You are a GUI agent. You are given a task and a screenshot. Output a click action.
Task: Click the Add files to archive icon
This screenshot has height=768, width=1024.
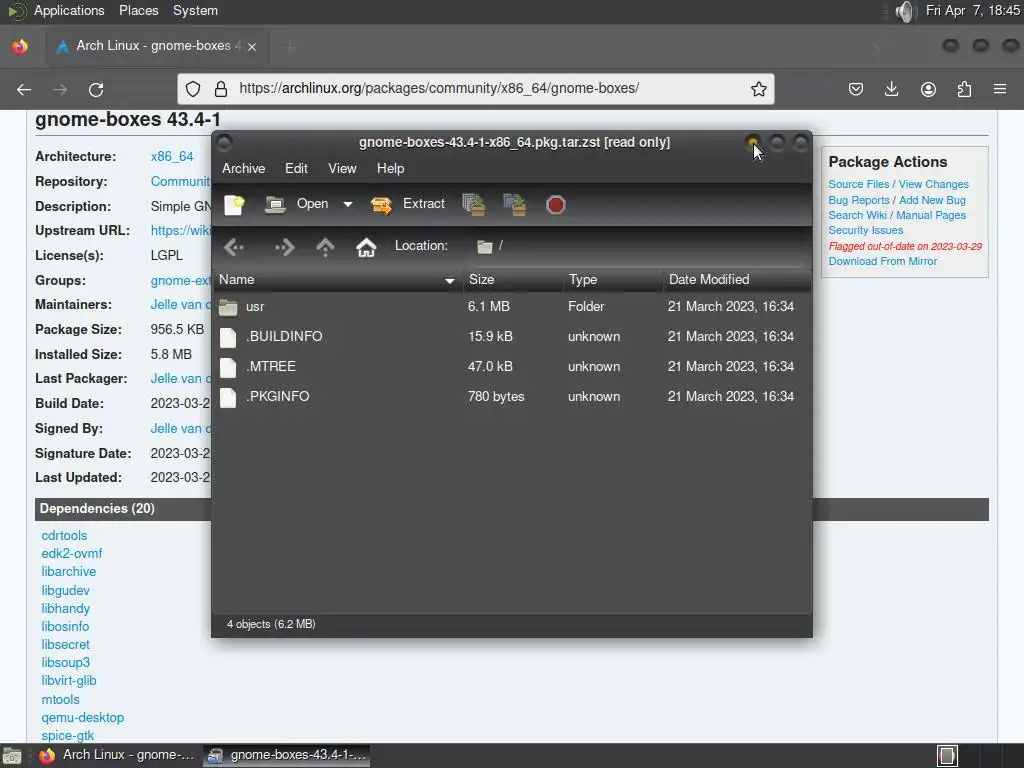473,204
